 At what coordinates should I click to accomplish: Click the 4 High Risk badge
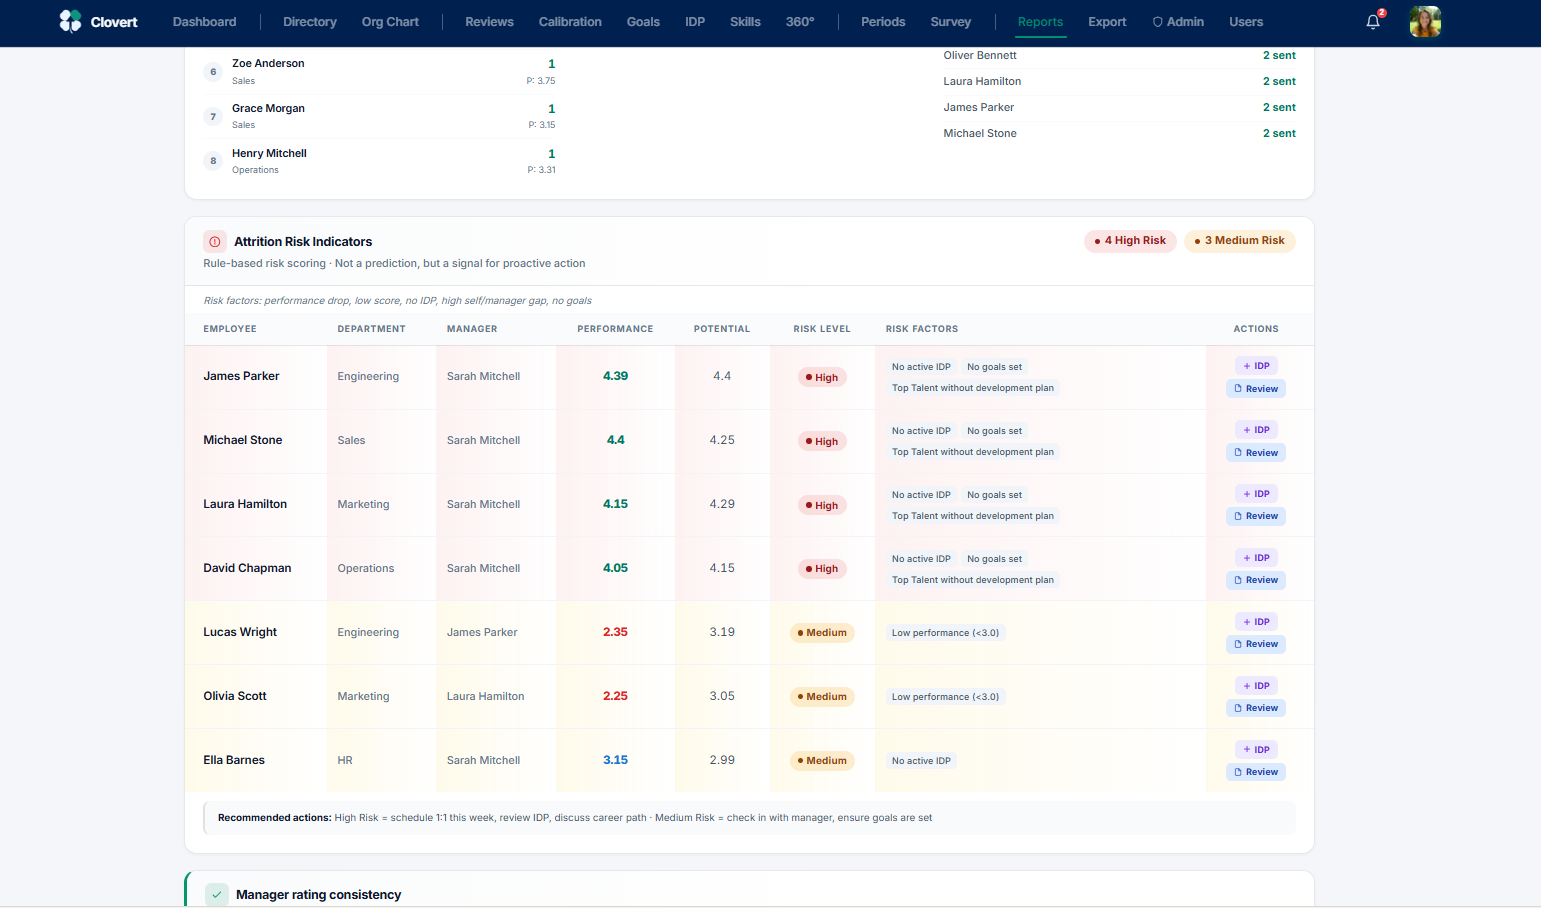click(1130, 241)
